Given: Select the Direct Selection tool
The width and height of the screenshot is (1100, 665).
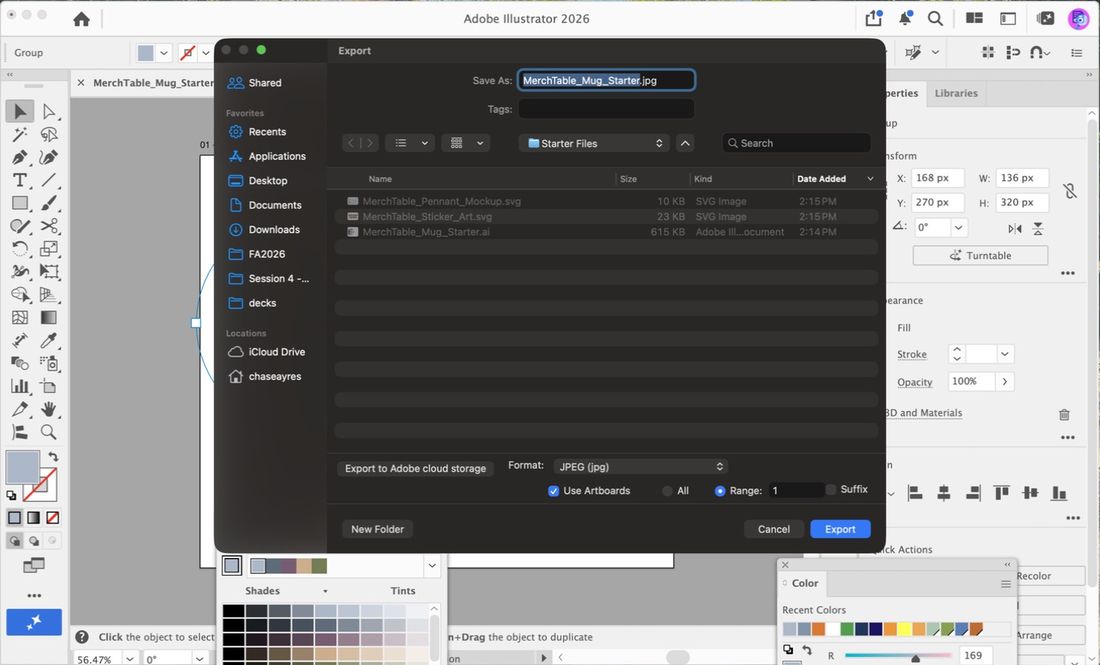Looking at the screenshot, I should click(x=48, y=112).
